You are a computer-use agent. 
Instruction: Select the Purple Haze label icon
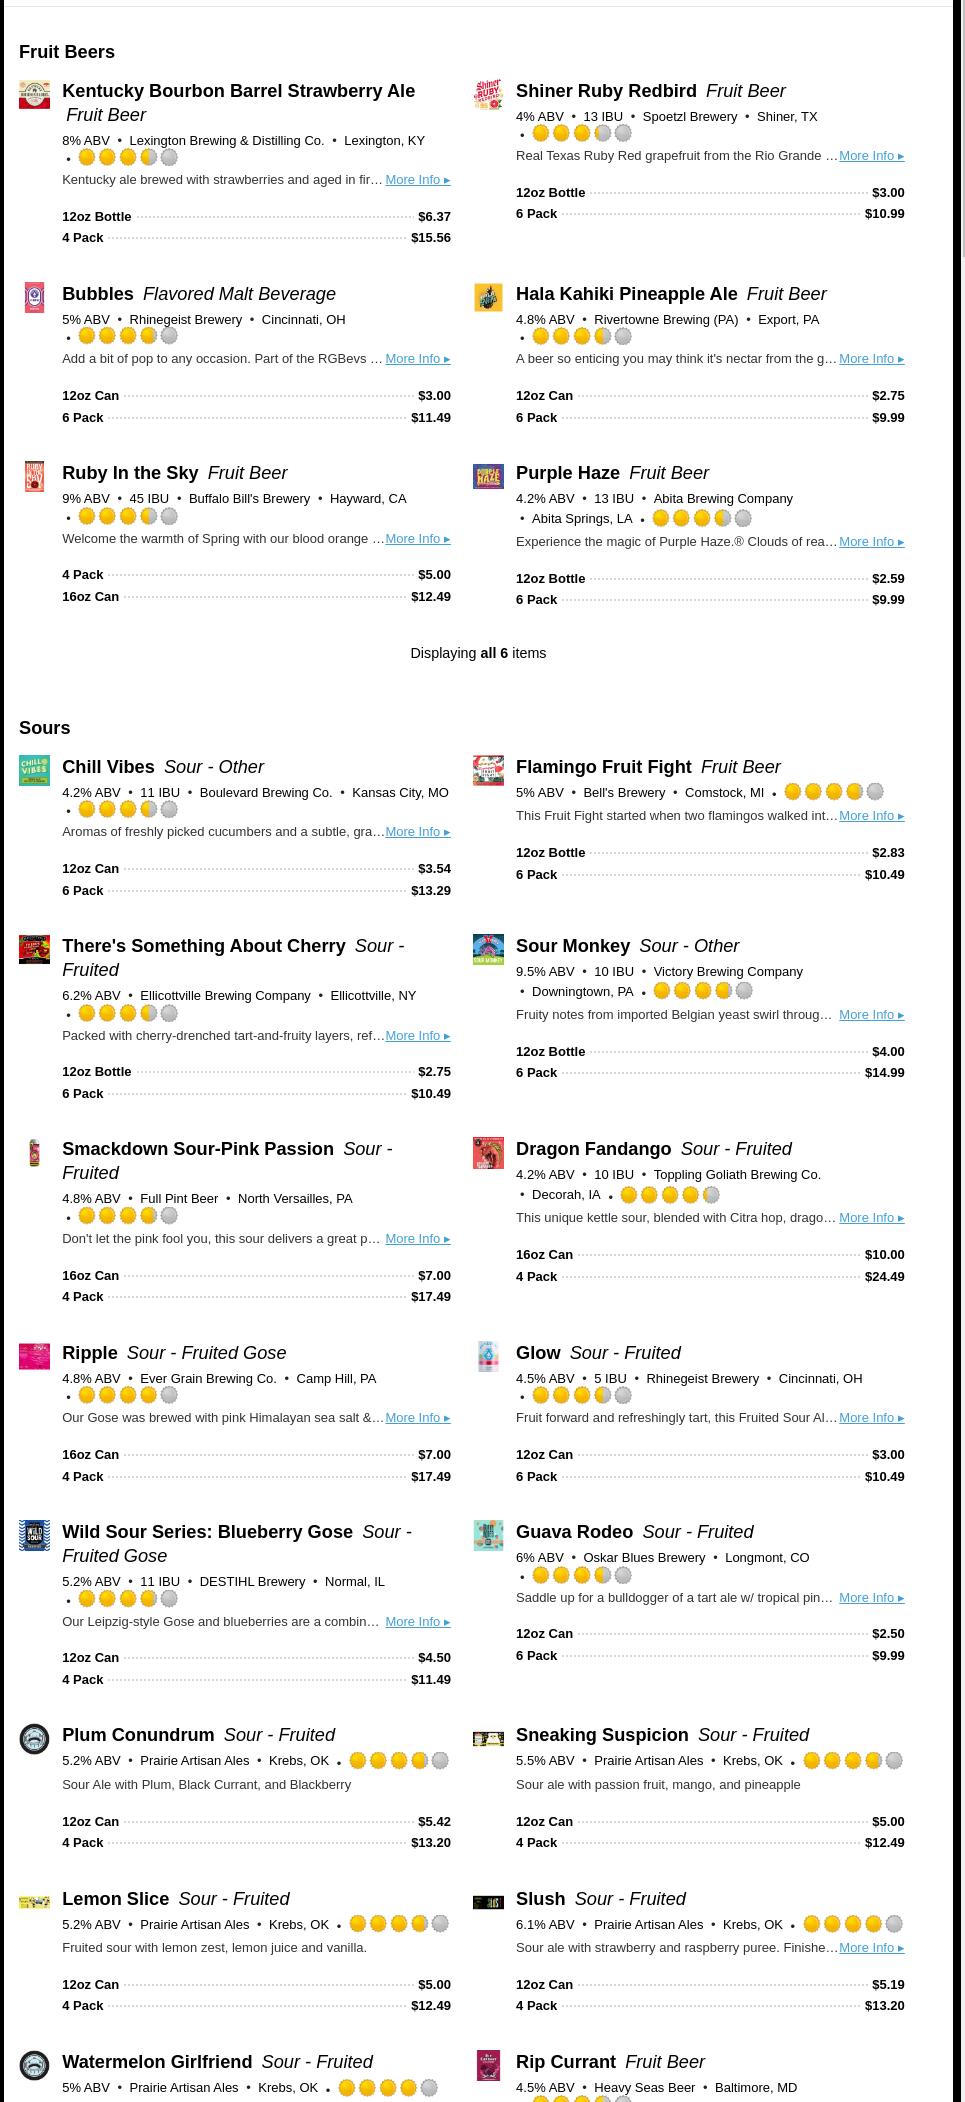(x=488, y=477)
